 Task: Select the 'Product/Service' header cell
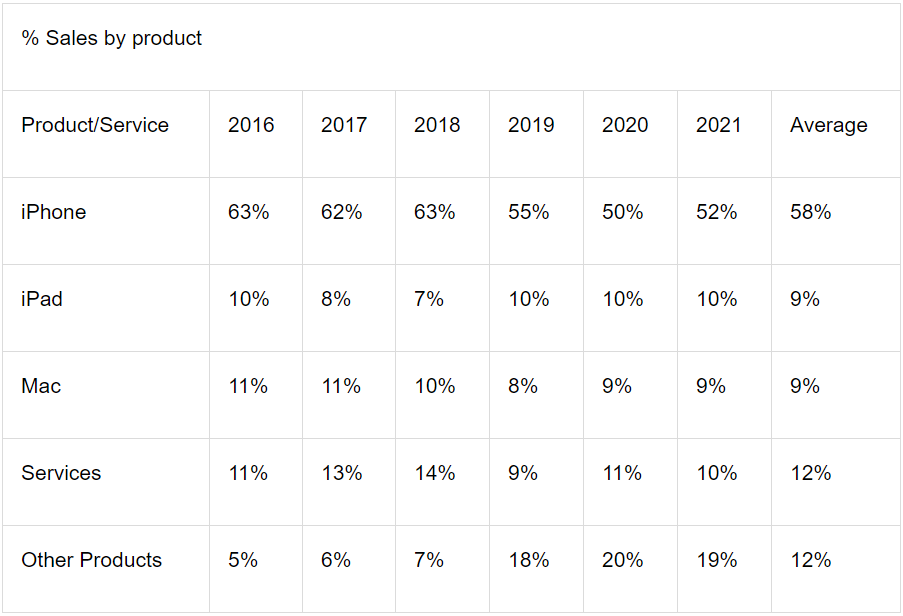(95, 125)
